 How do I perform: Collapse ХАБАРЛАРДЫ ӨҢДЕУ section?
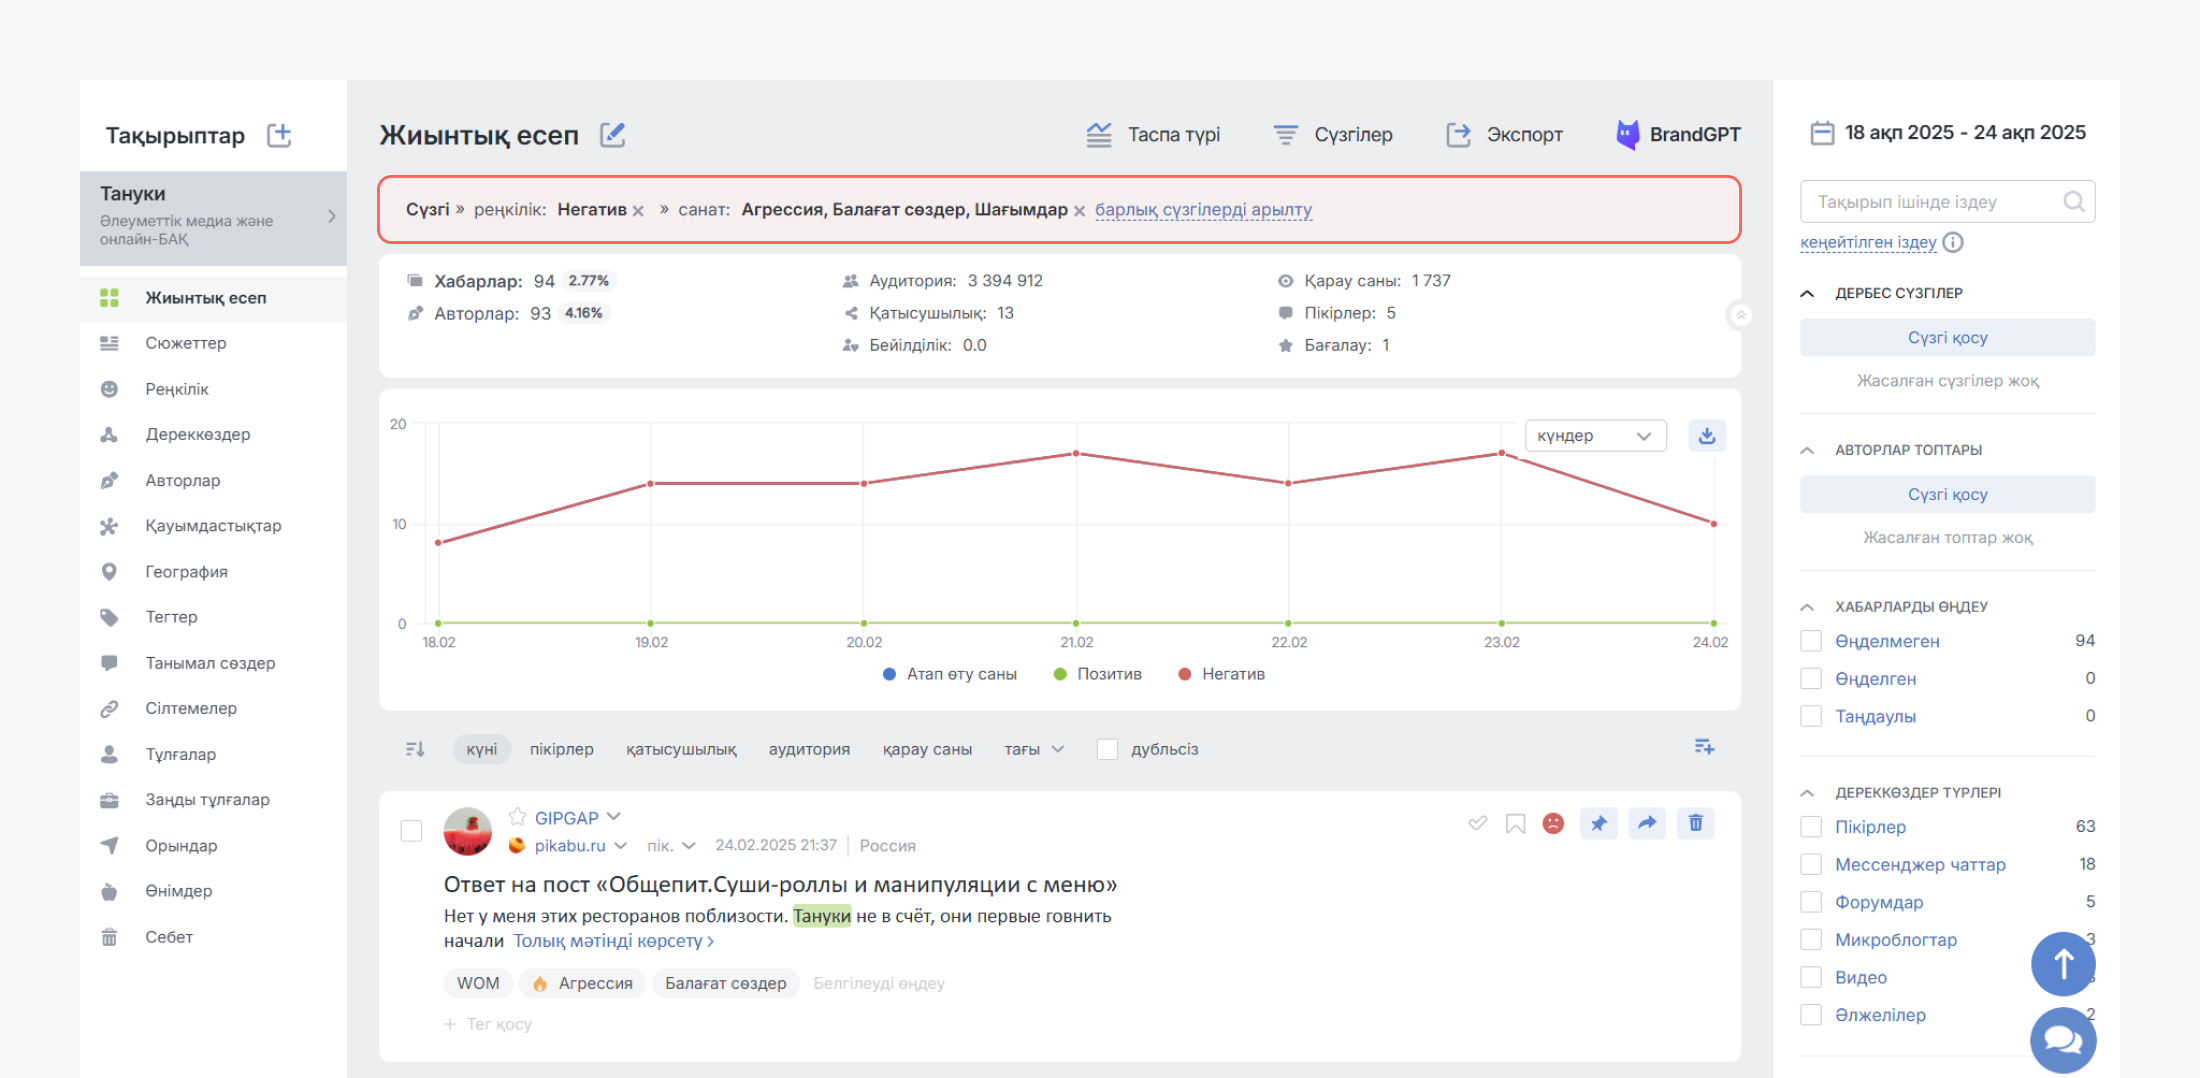tap(1807, 607)
